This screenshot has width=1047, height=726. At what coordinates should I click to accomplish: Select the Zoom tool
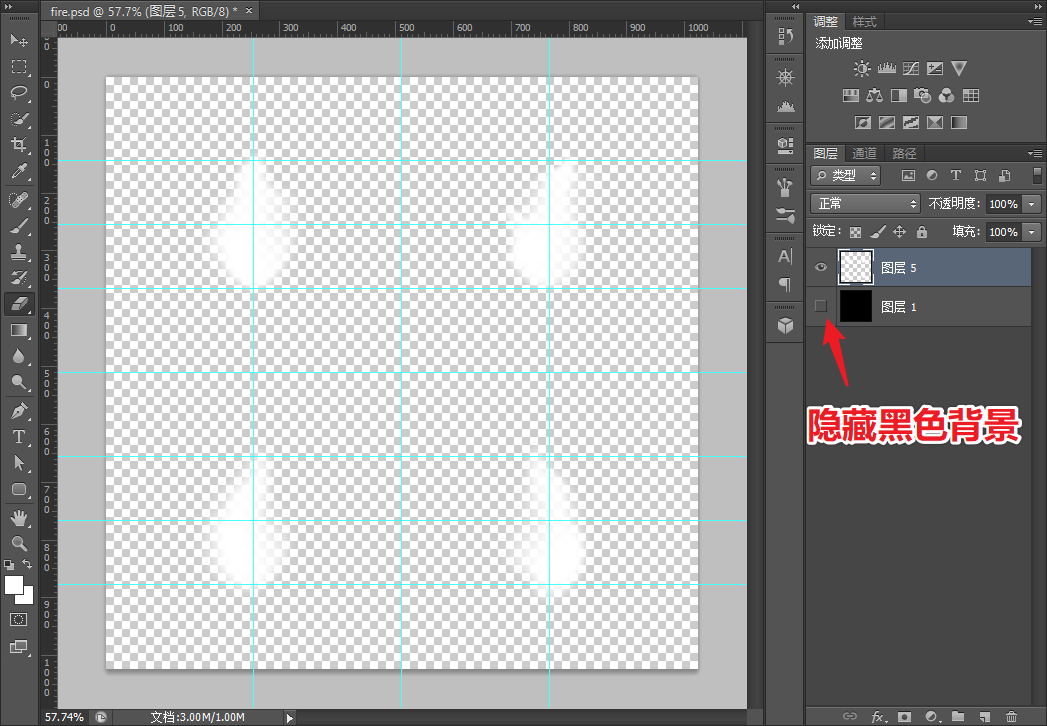coord(19,543)
